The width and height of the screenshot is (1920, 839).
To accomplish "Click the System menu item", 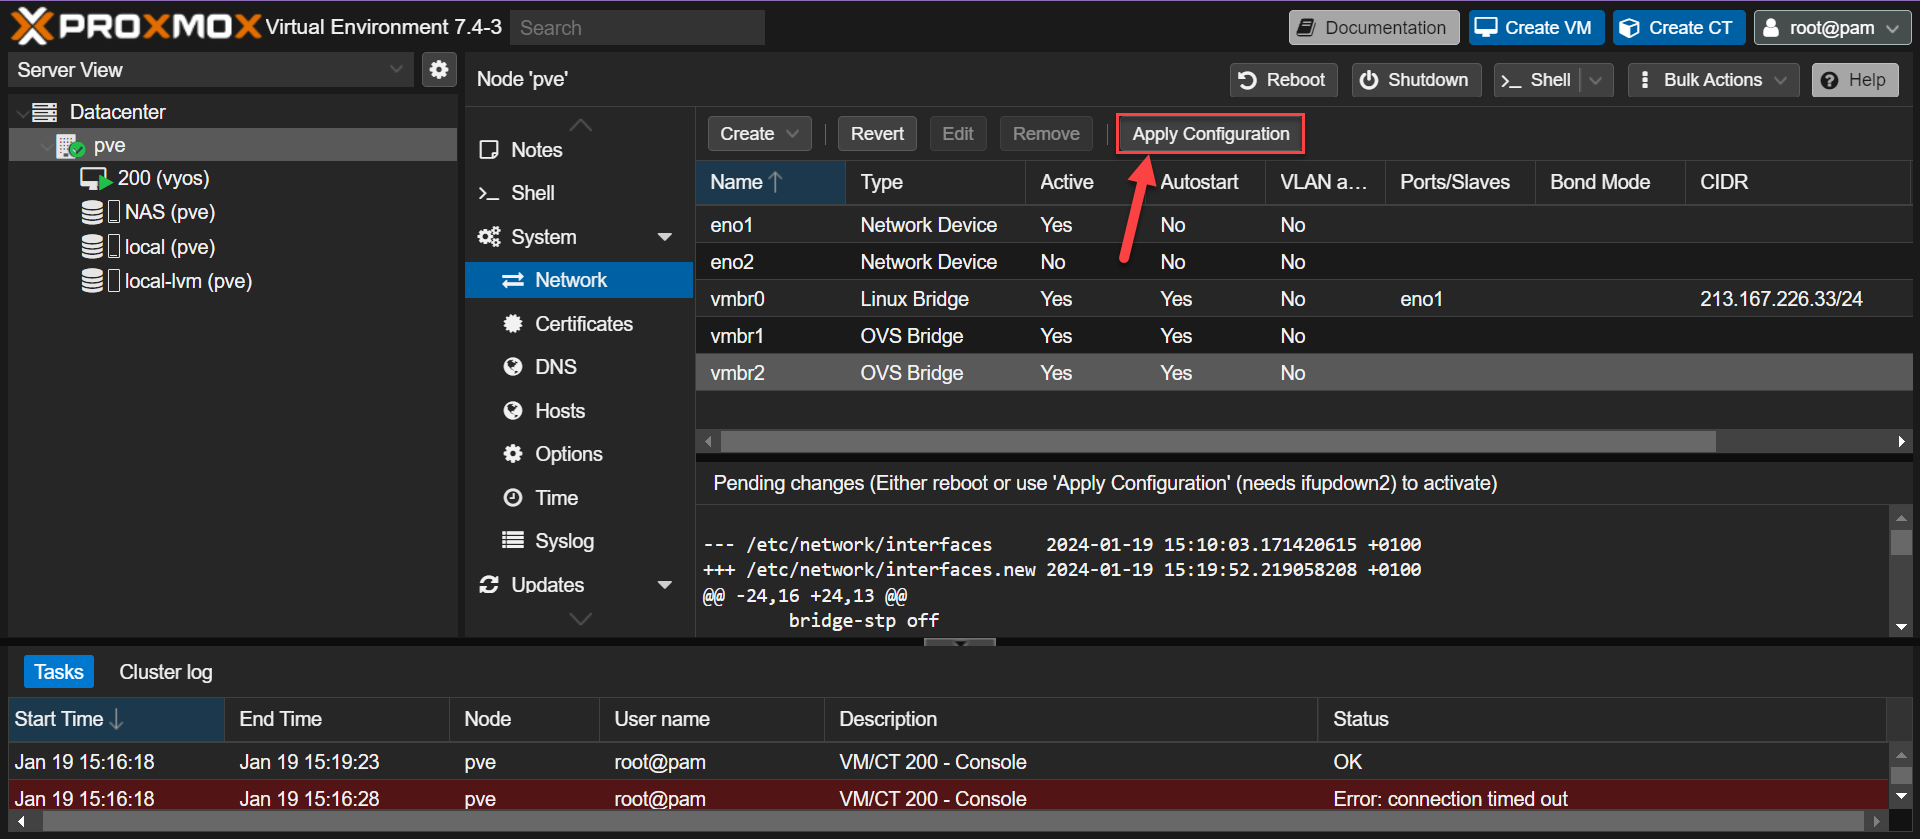I will coord(543,237).
